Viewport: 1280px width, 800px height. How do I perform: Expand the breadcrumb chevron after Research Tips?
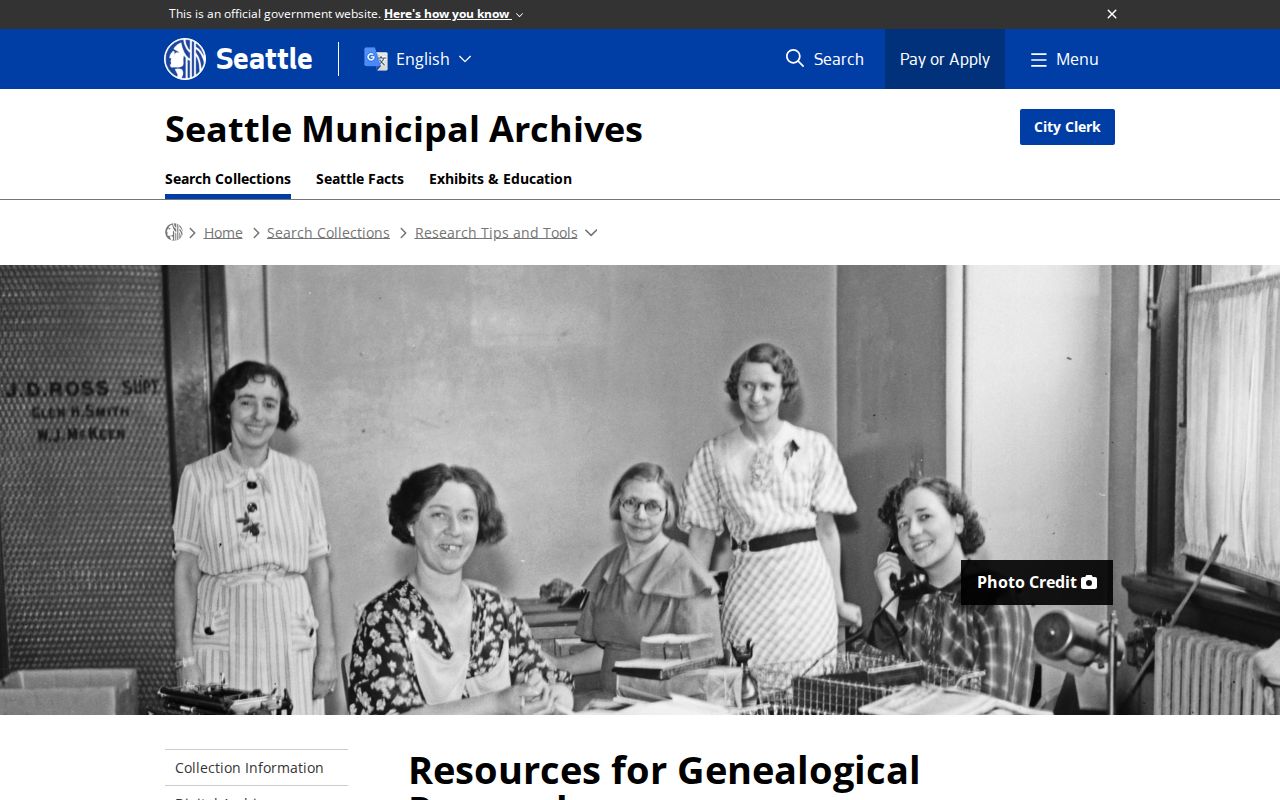click(591, 232)
